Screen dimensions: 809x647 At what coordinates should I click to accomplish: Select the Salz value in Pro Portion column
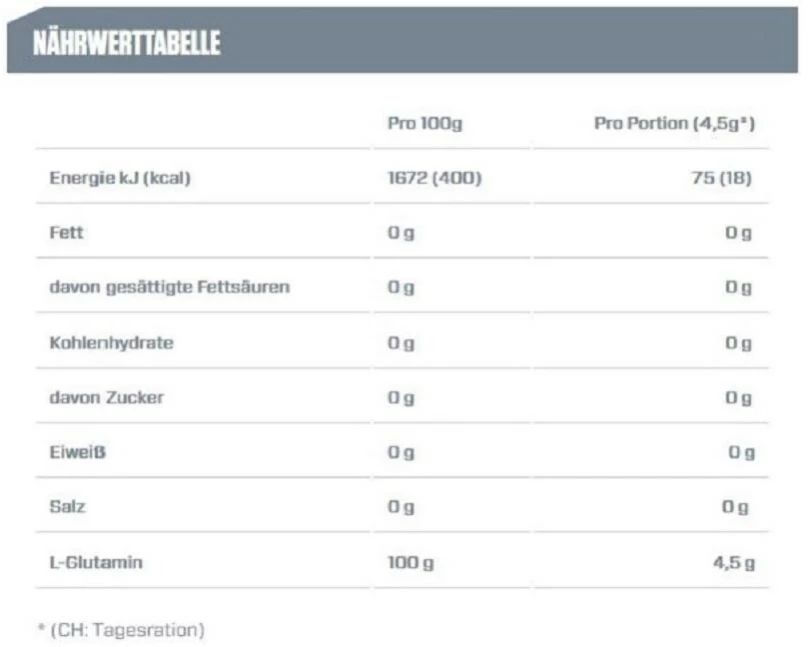(x=735, y=507)
